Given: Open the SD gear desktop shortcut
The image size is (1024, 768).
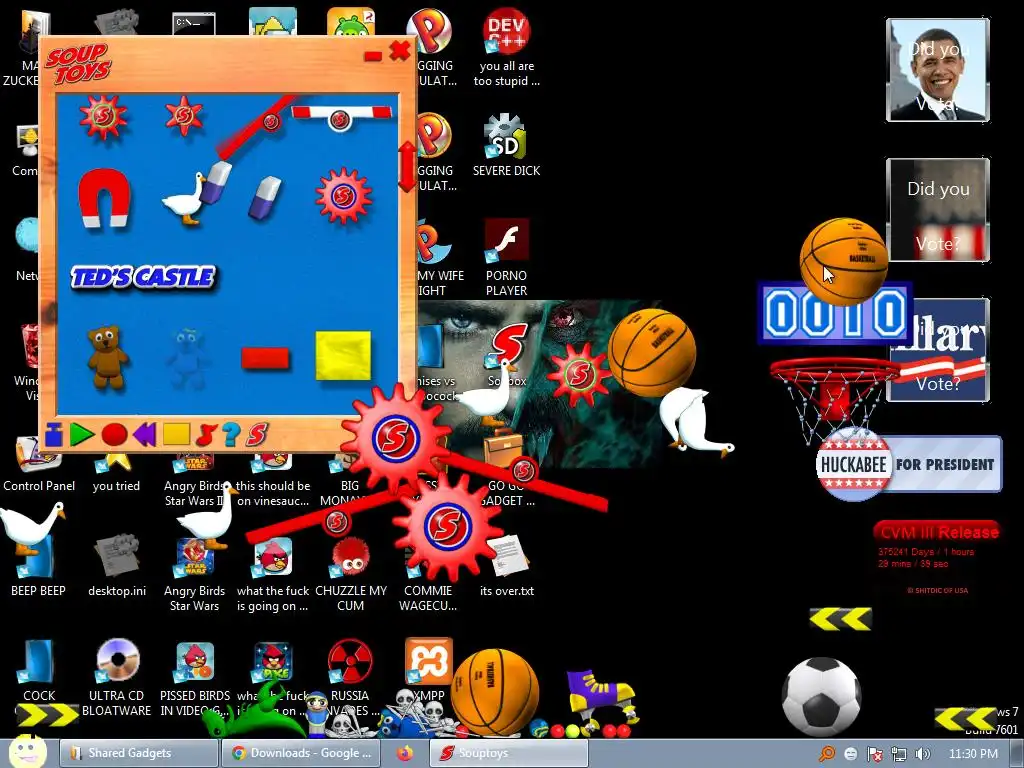Looking at the screenshot, I should [507, 146].
